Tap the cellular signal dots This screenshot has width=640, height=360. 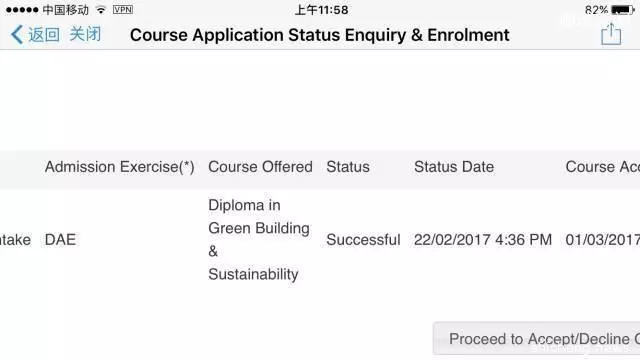click(x=22, y=10)
